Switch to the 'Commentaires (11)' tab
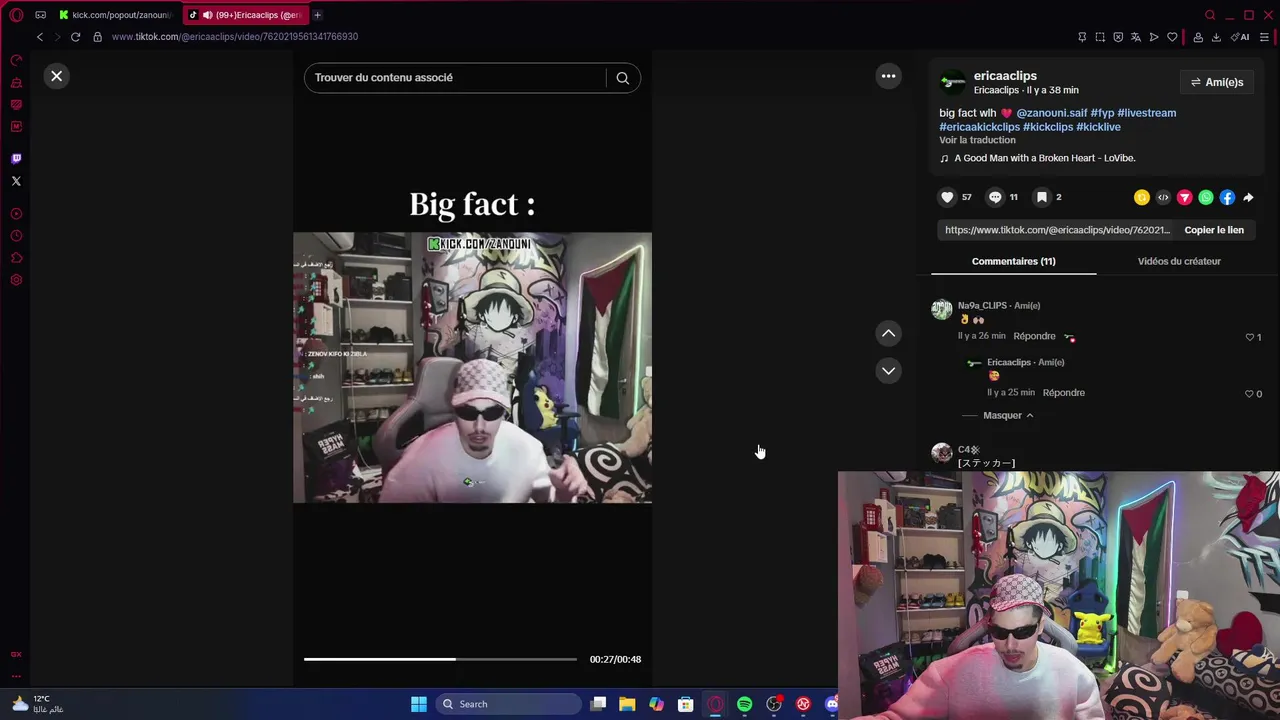 (x=1013, y=261)
